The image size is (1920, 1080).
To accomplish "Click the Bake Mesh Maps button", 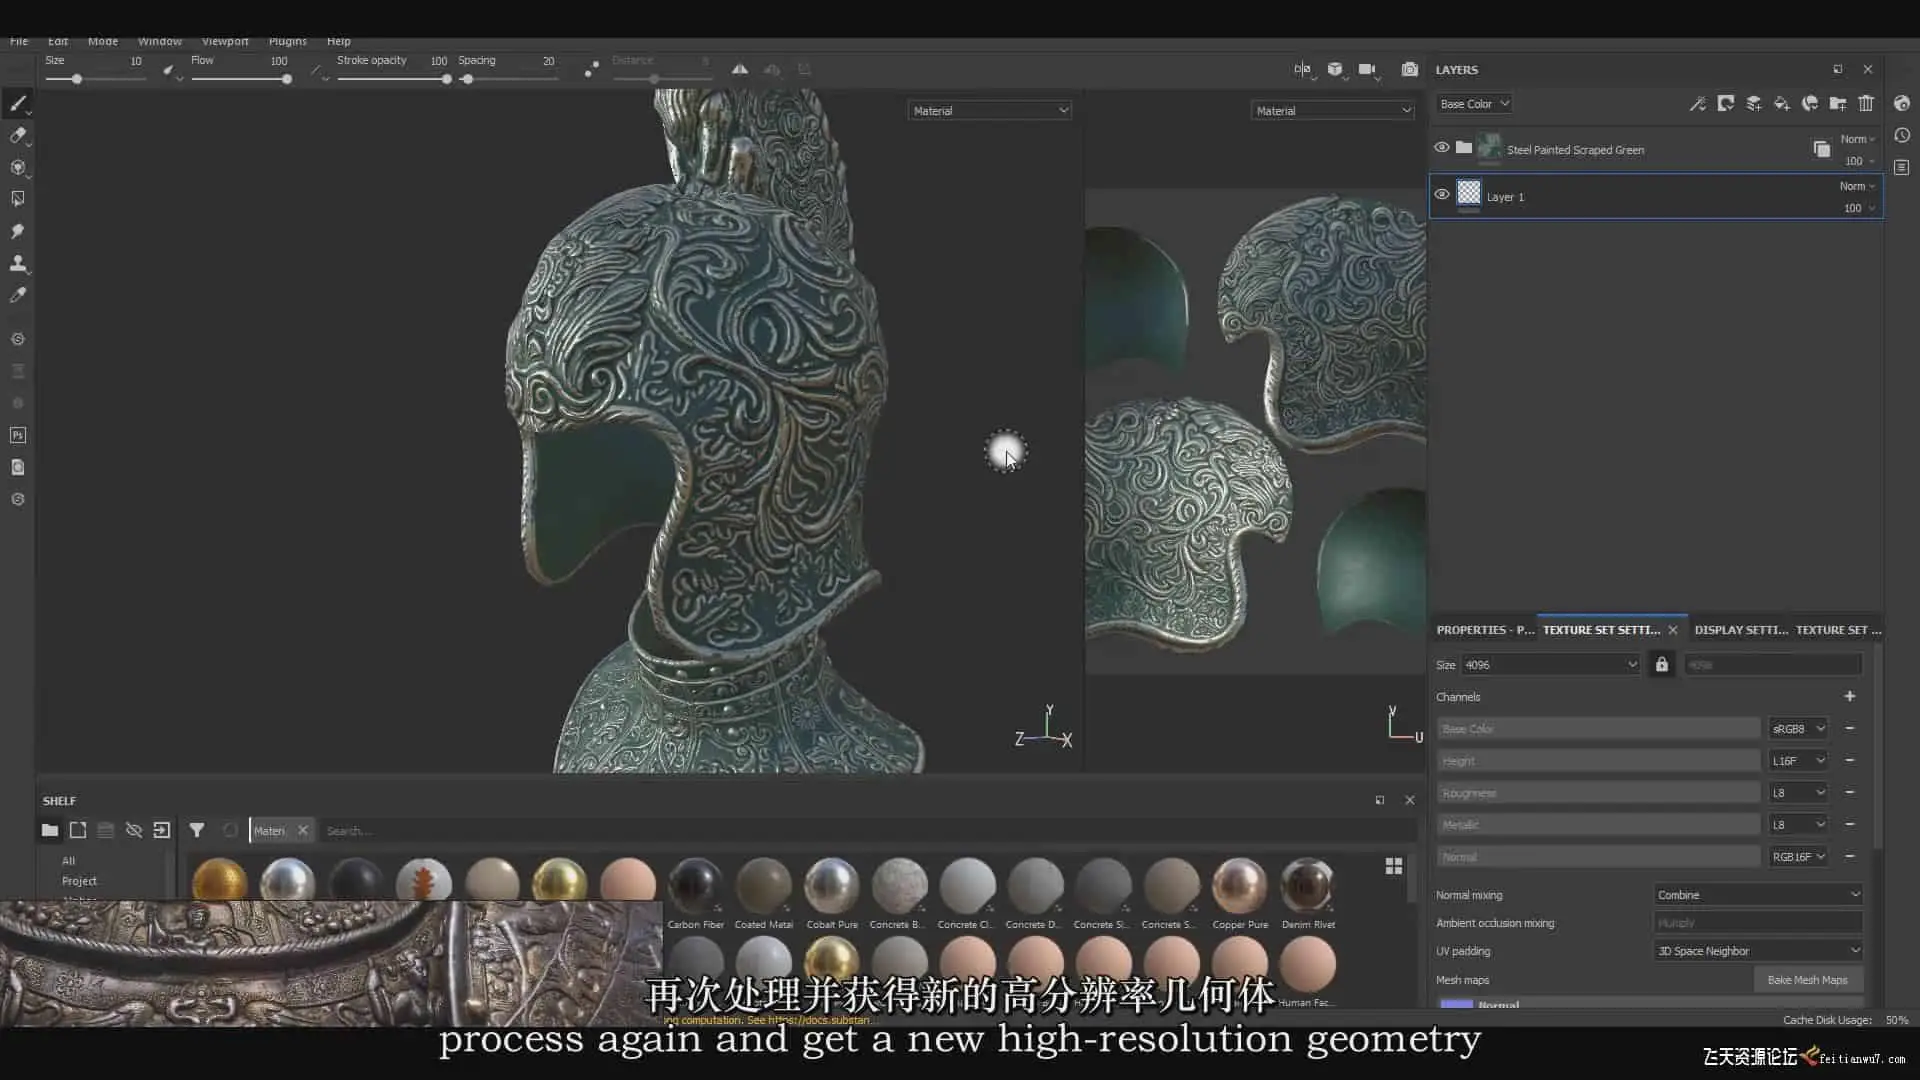I will [x=1807, y=980].
